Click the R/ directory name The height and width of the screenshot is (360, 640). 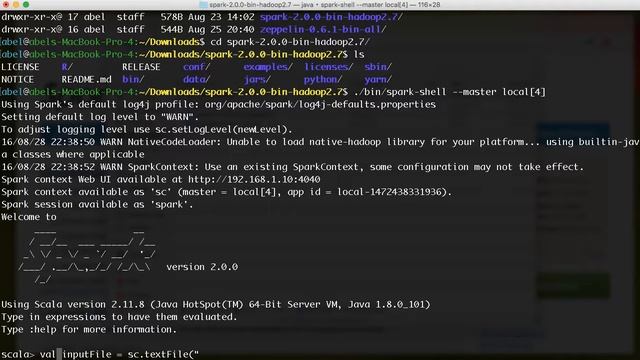pos(67,67)
